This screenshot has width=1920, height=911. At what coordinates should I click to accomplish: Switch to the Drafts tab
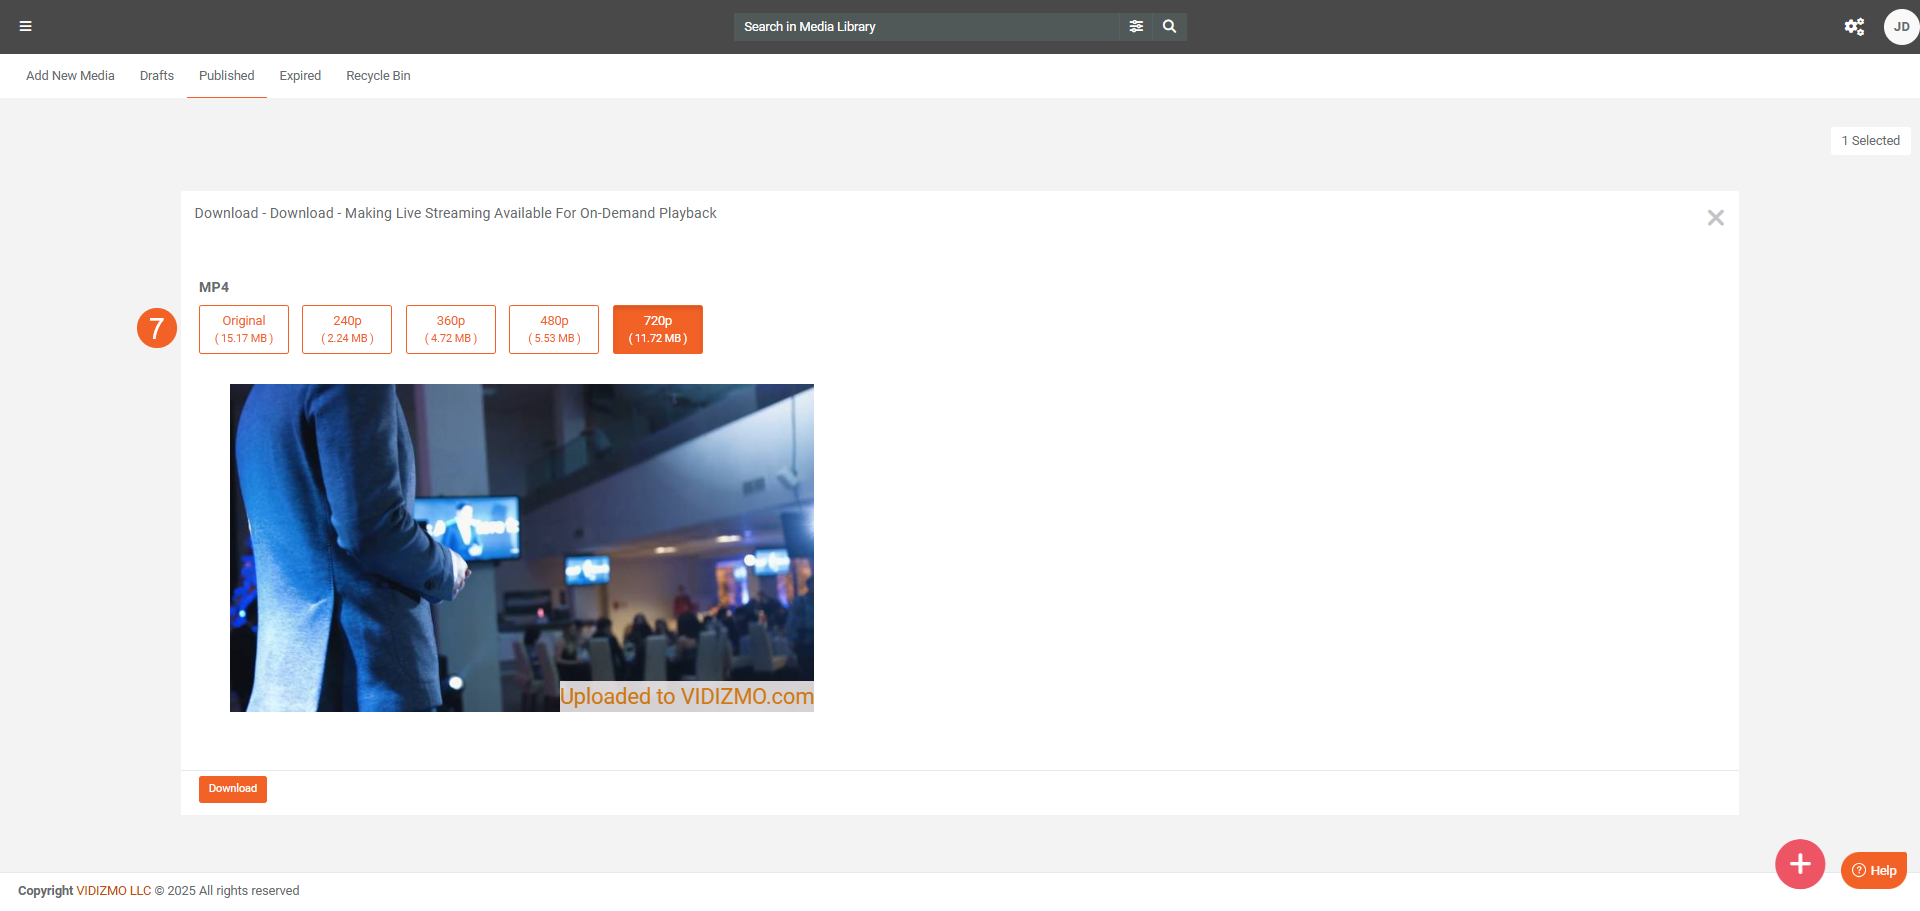click(x=157, y=76)
